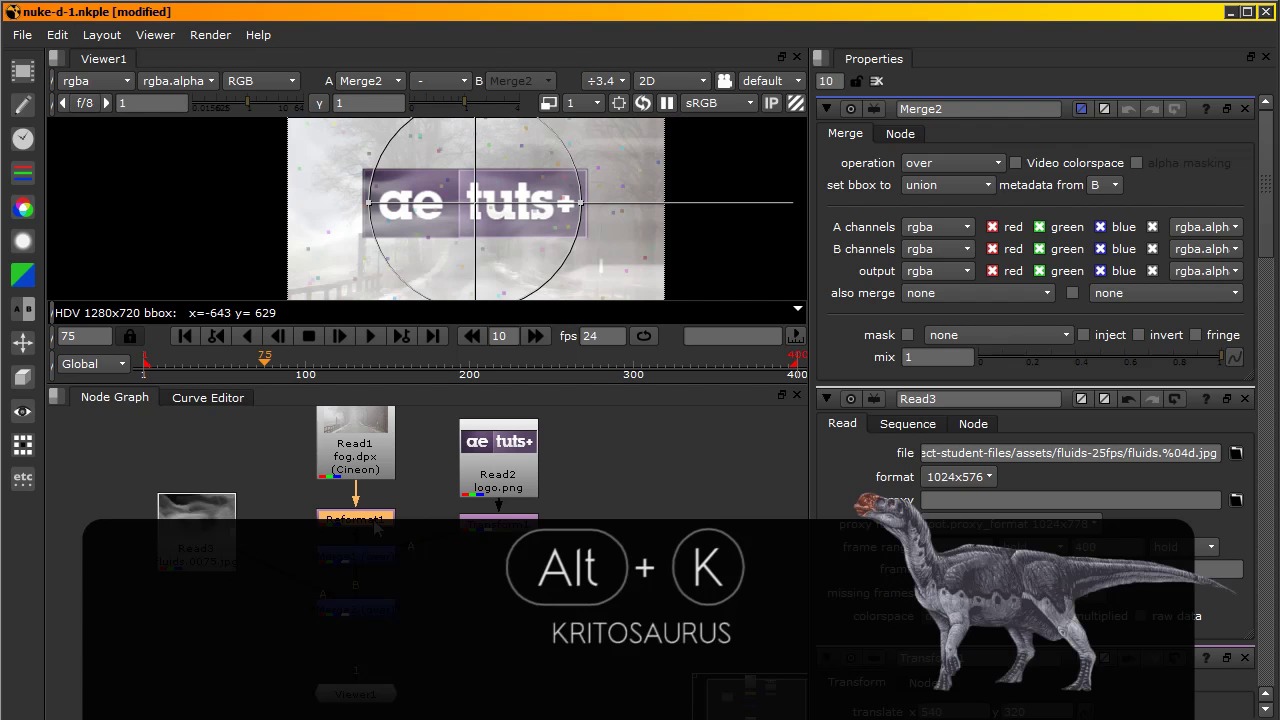Go to first frame button
Image resolution: width=1280 pixels, height=720 pixels.
pyautogui.click(x=185, y=337)
